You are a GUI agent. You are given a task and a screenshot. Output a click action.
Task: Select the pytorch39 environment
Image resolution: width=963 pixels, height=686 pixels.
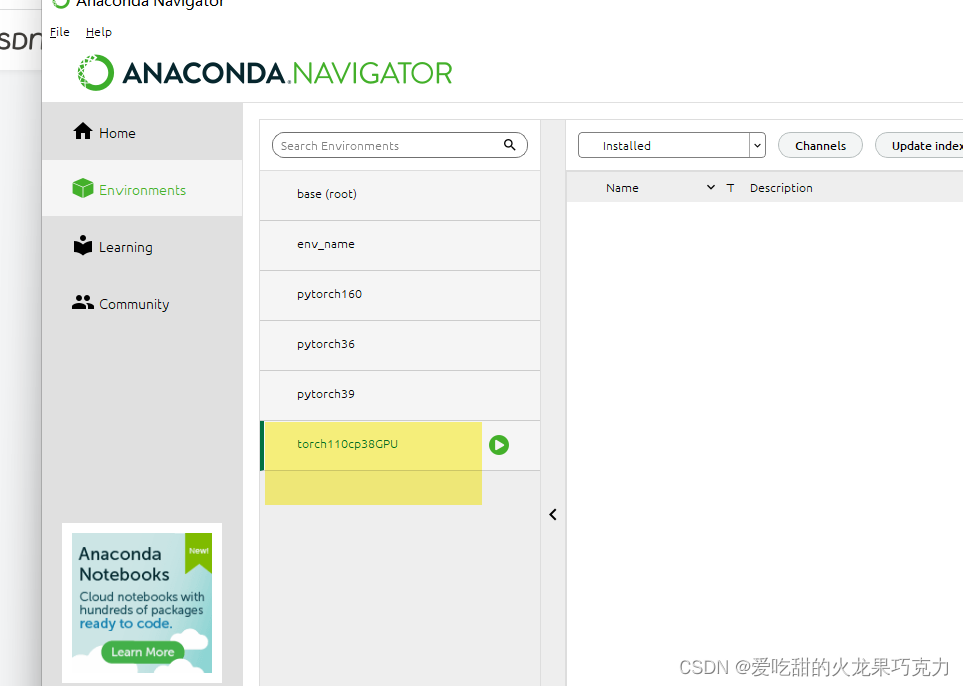tap(400, 396)
